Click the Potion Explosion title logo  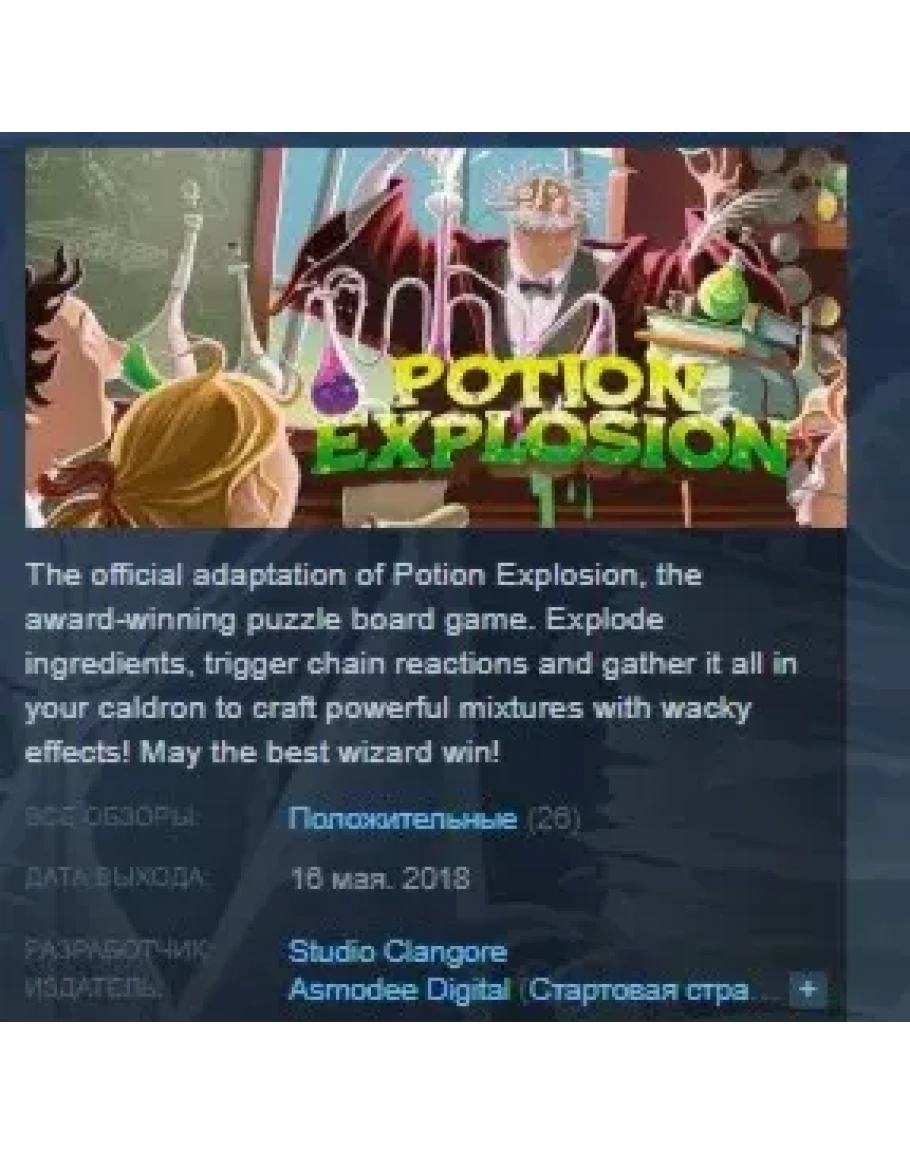[545, 420]
